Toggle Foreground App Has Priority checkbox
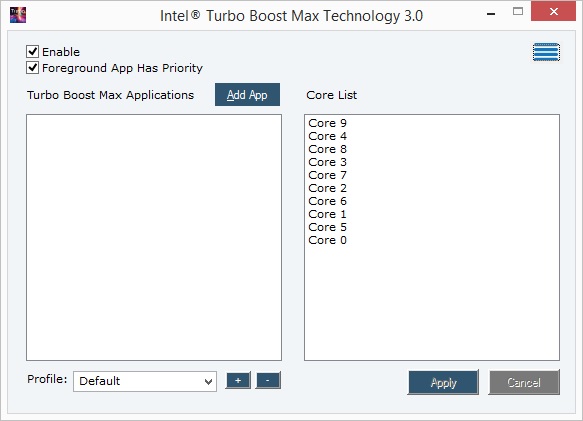 coord(32,68)
